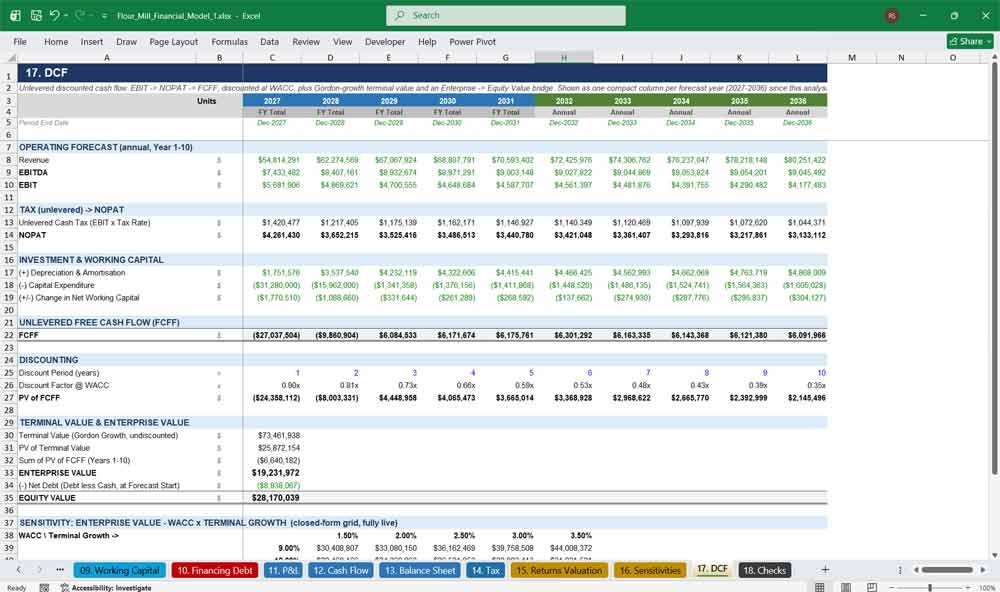
Task: Switch to Page Break Preview
Action: pos(872,588)
